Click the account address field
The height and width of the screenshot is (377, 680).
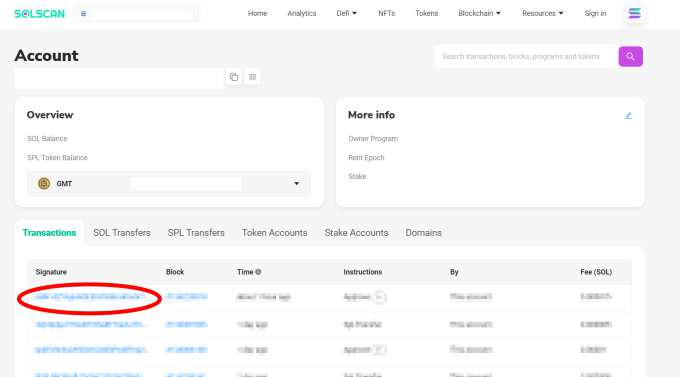click(x=119, y=78)
